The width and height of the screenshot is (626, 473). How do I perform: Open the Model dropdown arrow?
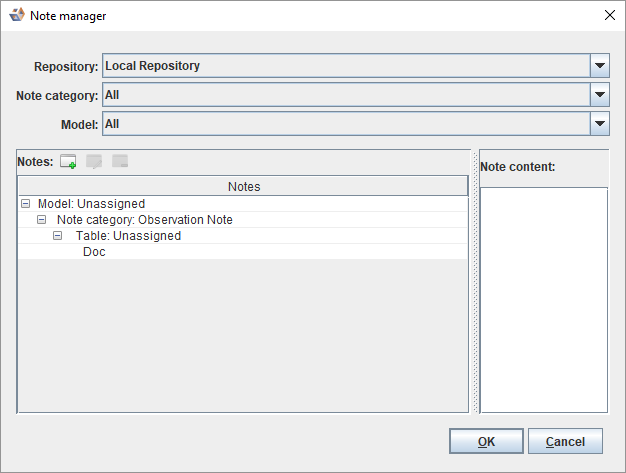[x=599, y=124]
